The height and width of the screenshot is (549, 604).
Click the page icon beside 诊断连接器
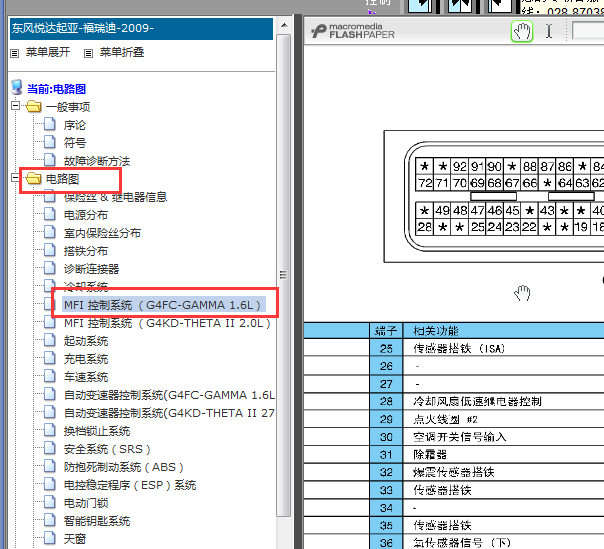tap(50, 268)
